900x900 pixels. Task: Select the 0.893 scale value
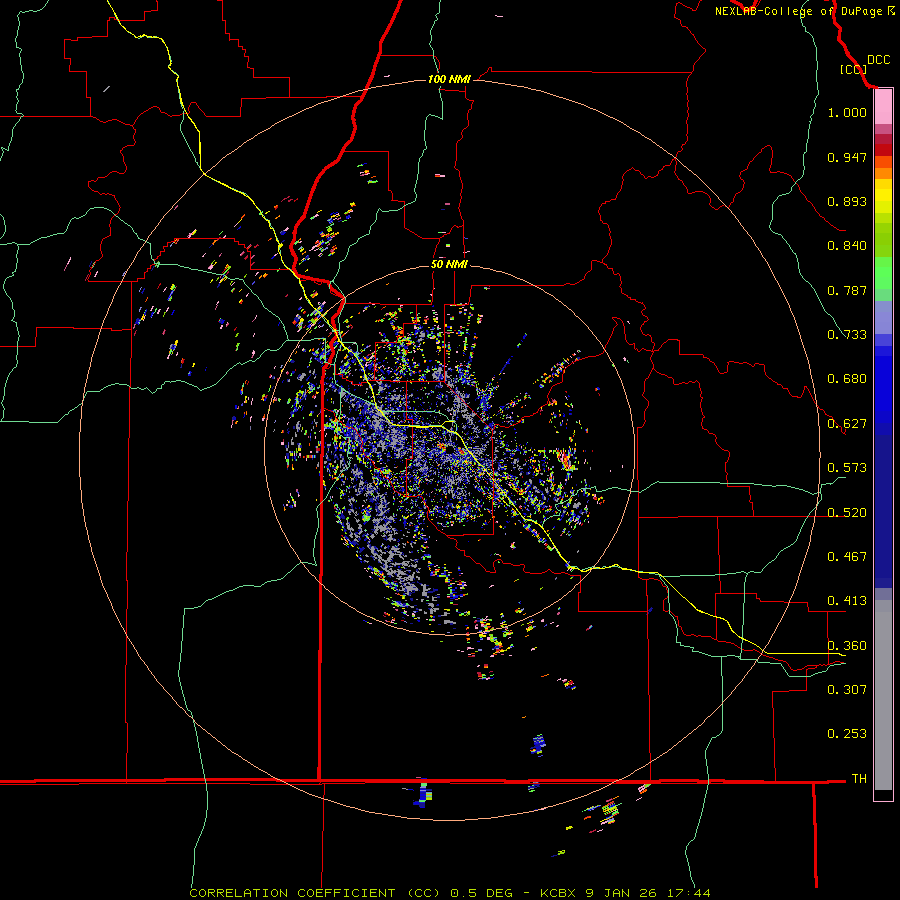point(847,201)
